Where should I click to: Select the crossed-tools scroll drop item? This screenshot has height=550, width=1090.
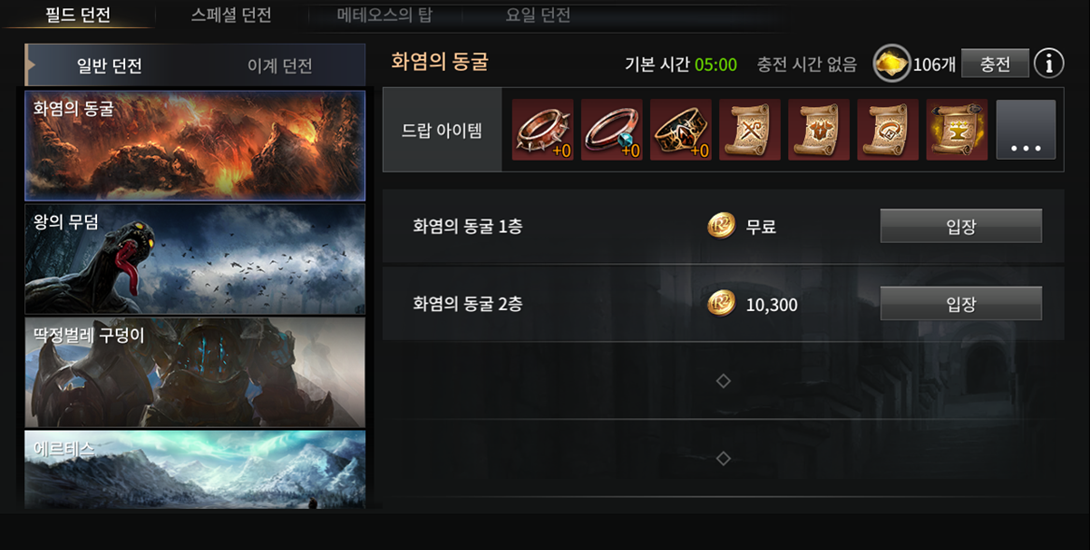pyautogui.click(x=749, y=129)
